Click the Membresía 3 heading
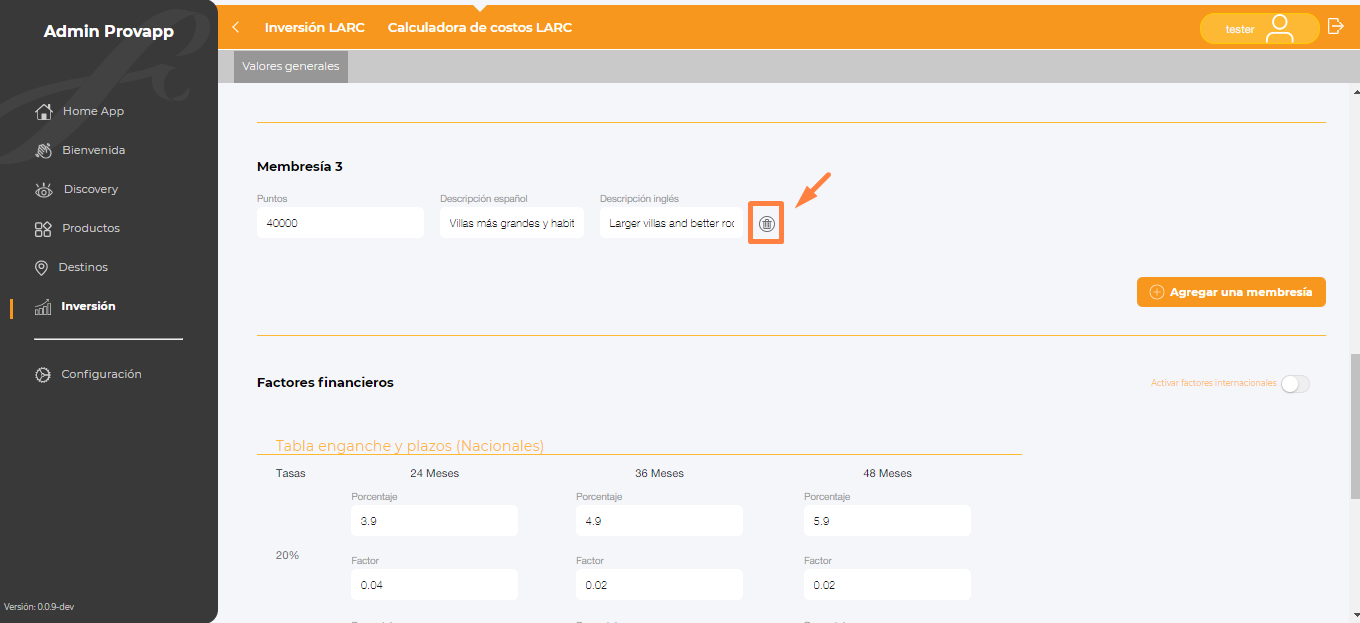The height and width of the screenshot is (623, 1360). pyautogui.click(x=300, y=166)
